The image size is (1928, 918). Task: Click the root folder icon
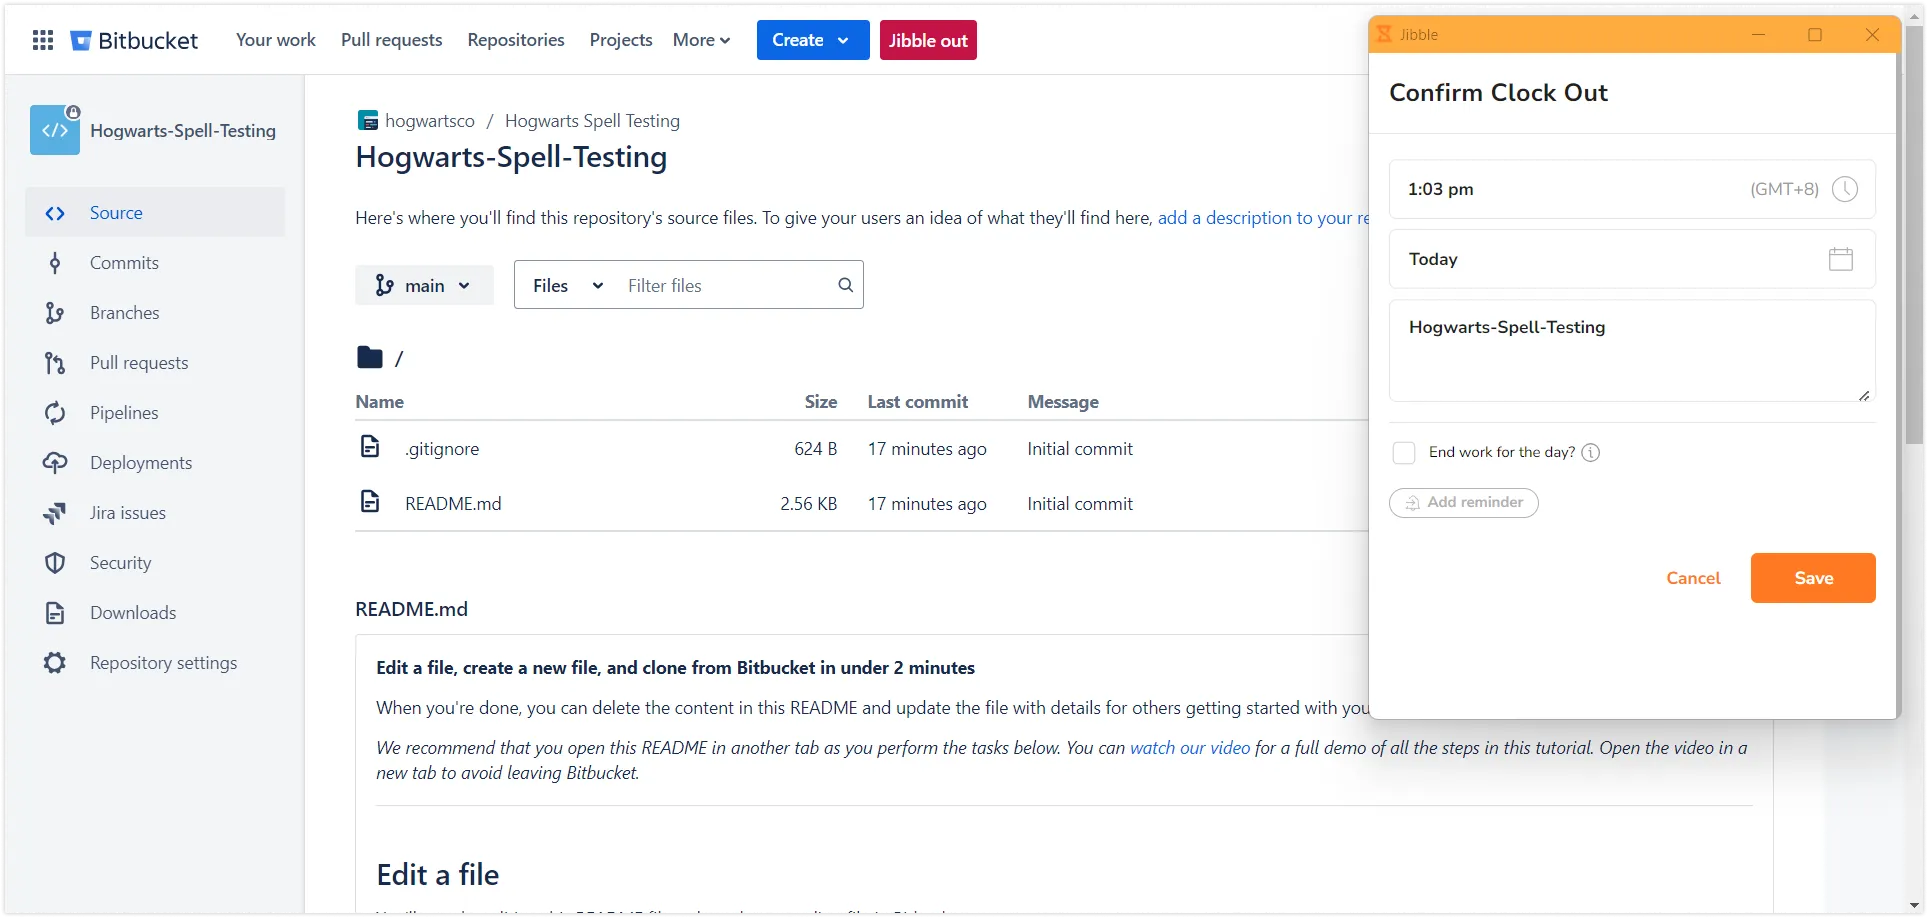(x=369, y=357)
